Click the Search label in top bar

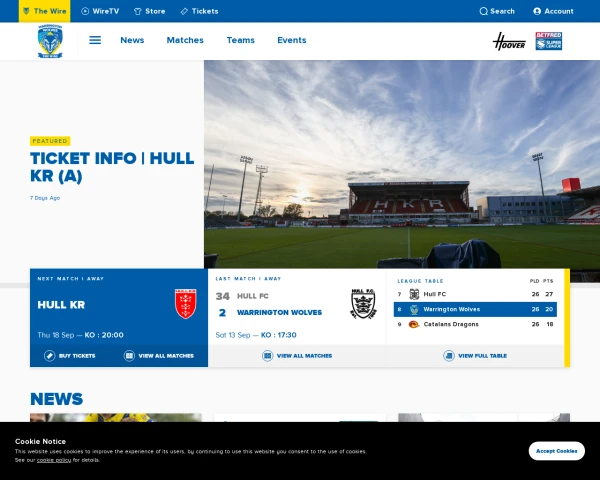[x=502, y=11]
